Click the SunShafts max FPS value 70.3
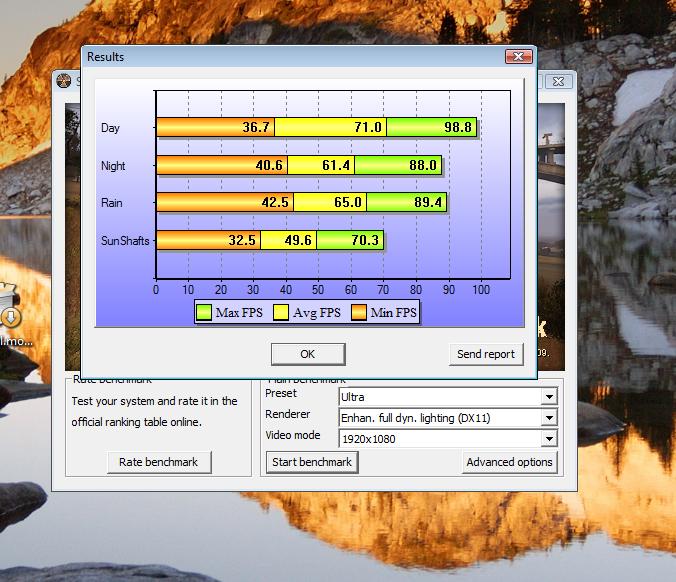676x582 pixels. click(x=365, y=240)
